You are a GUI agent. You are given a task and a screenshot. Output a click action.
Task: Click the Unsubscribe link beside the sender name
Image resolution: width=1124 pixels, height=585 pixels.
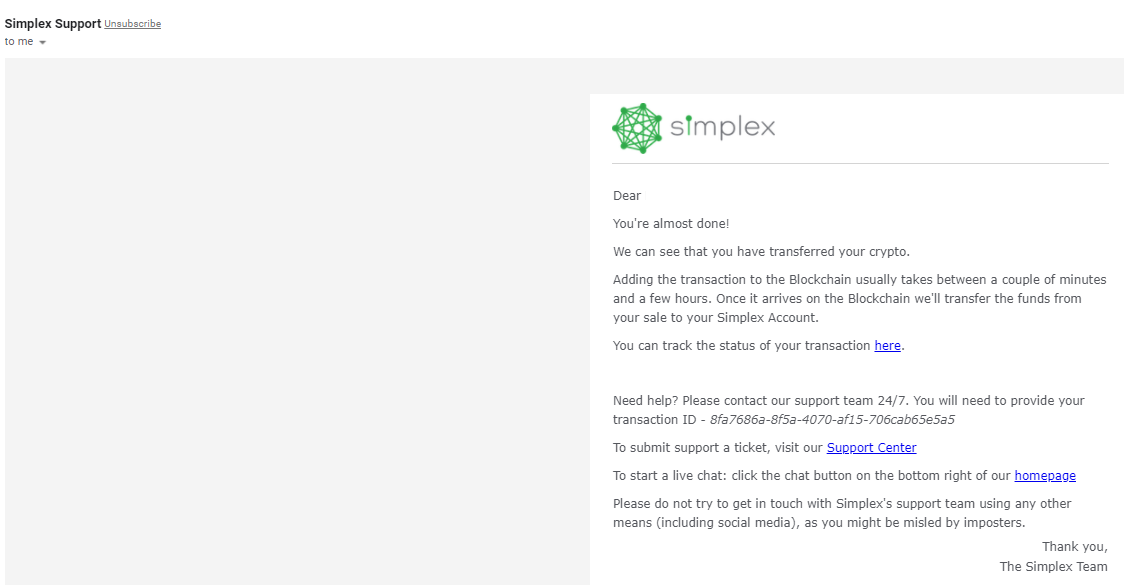133,23
